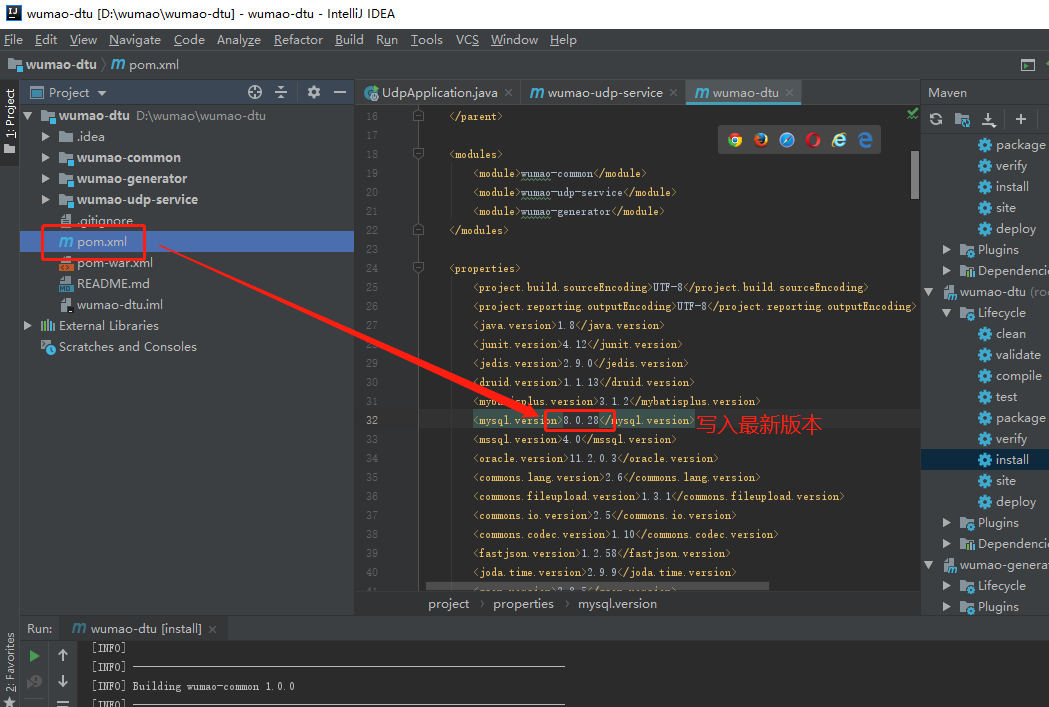Fold the properties block at line 24

(x=418, y=268)
